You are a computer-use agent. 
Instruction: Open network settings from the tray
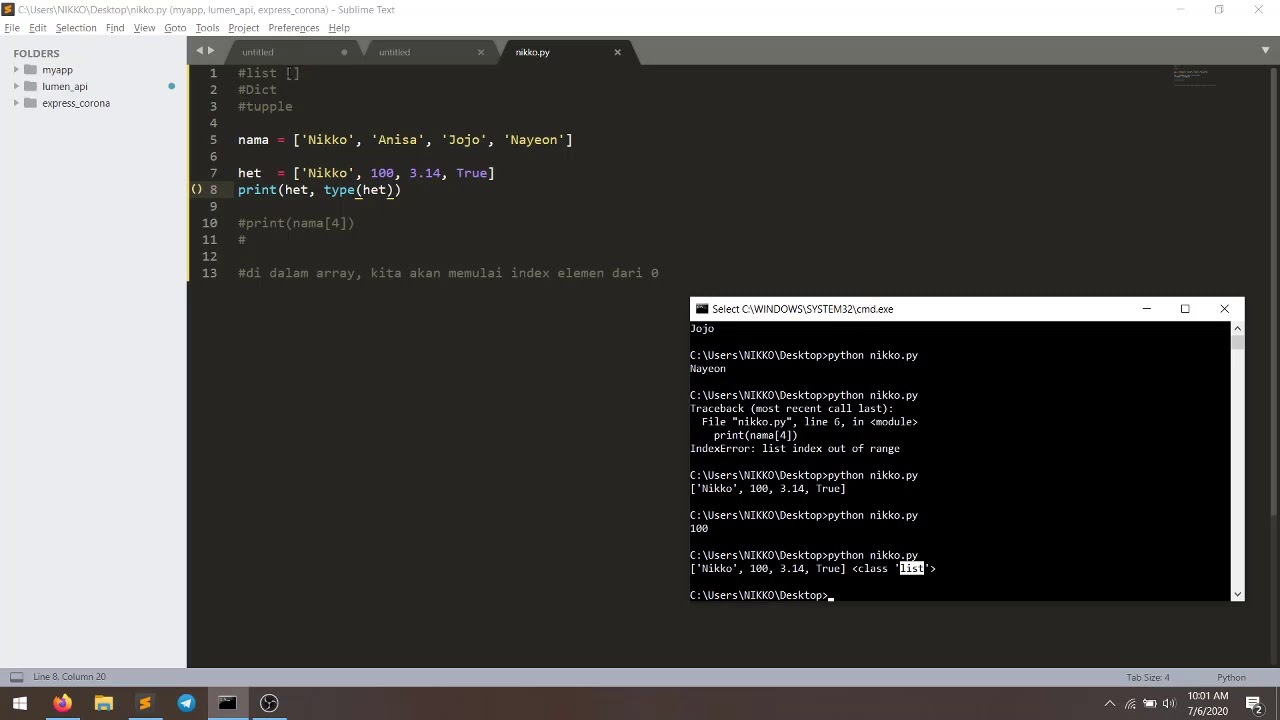1130,703
